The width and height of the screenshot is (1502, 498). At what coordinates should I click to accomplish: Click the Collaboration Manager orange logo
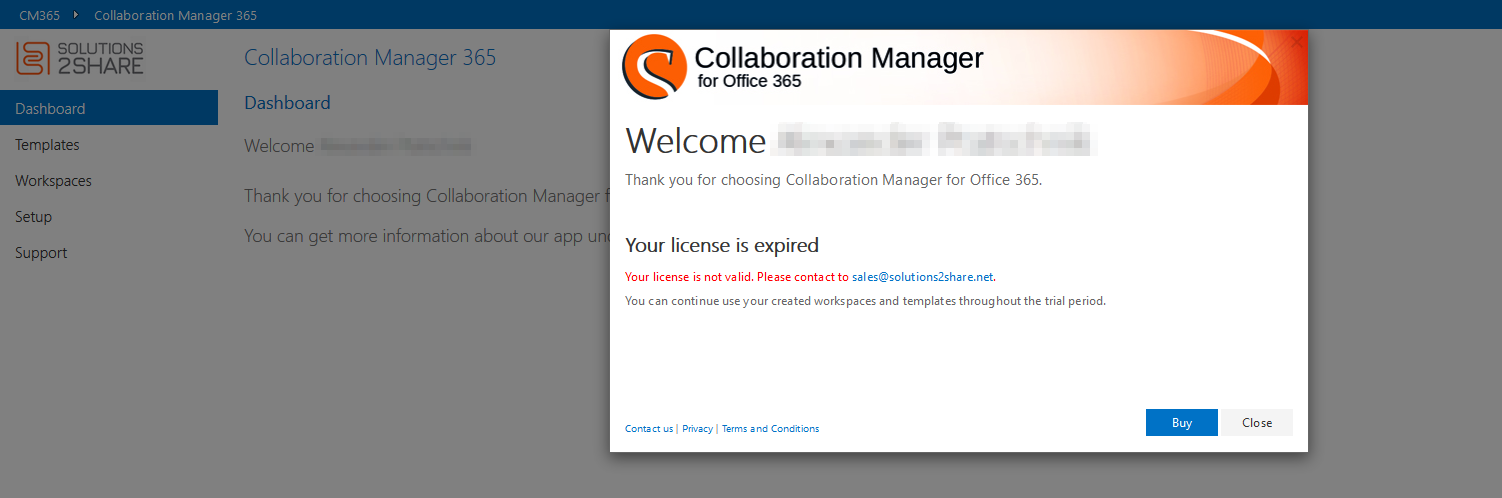point(654,67)
